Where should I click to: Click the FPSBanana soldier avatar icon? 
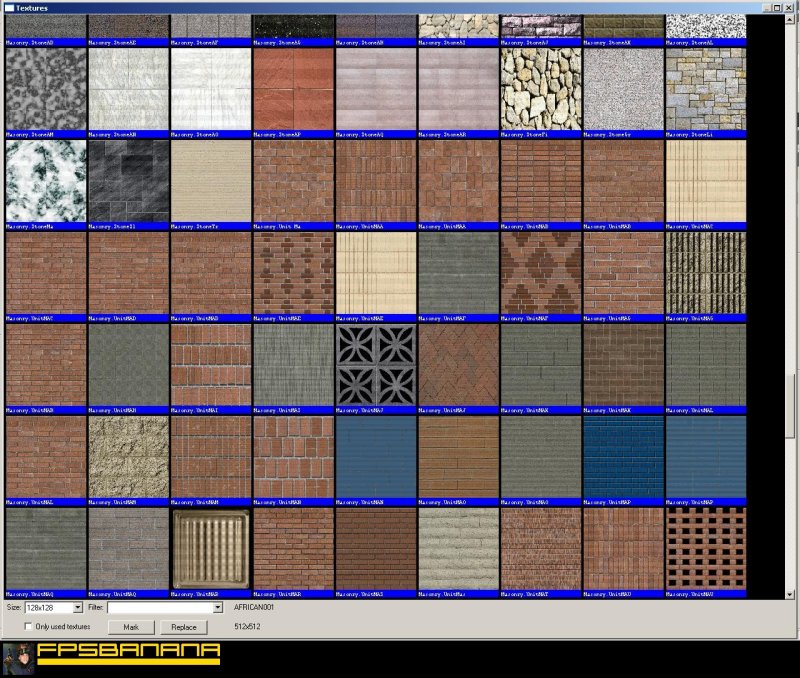17,657
